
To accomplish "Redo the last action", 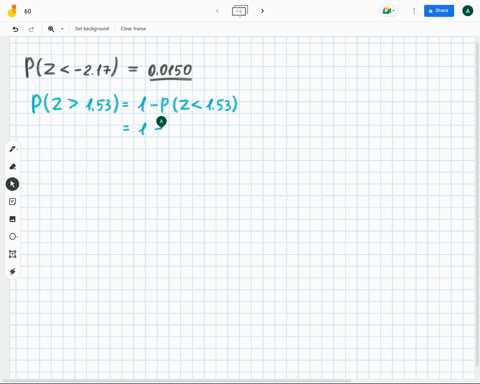I will (31, 29).
